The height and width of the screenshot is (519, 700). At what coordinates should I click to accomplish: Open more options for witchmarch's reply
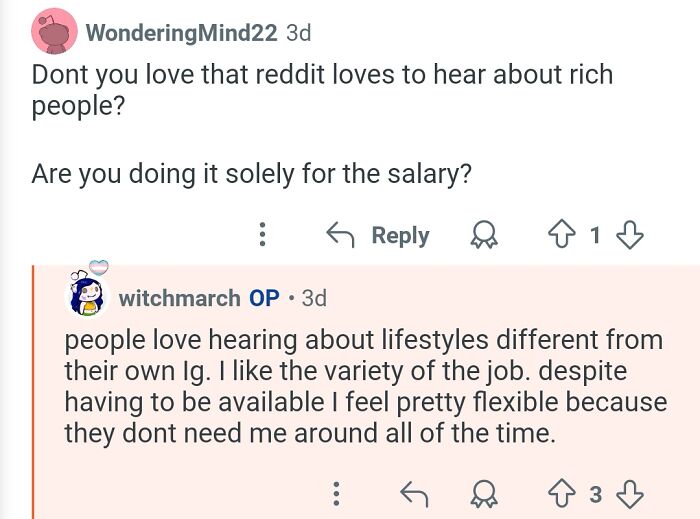tap(337, 493)
